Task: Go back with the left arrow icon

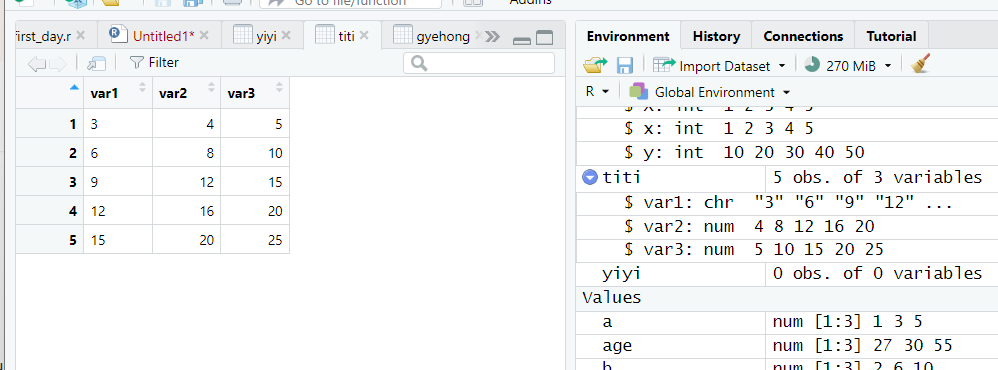Action: click(37, 63)
